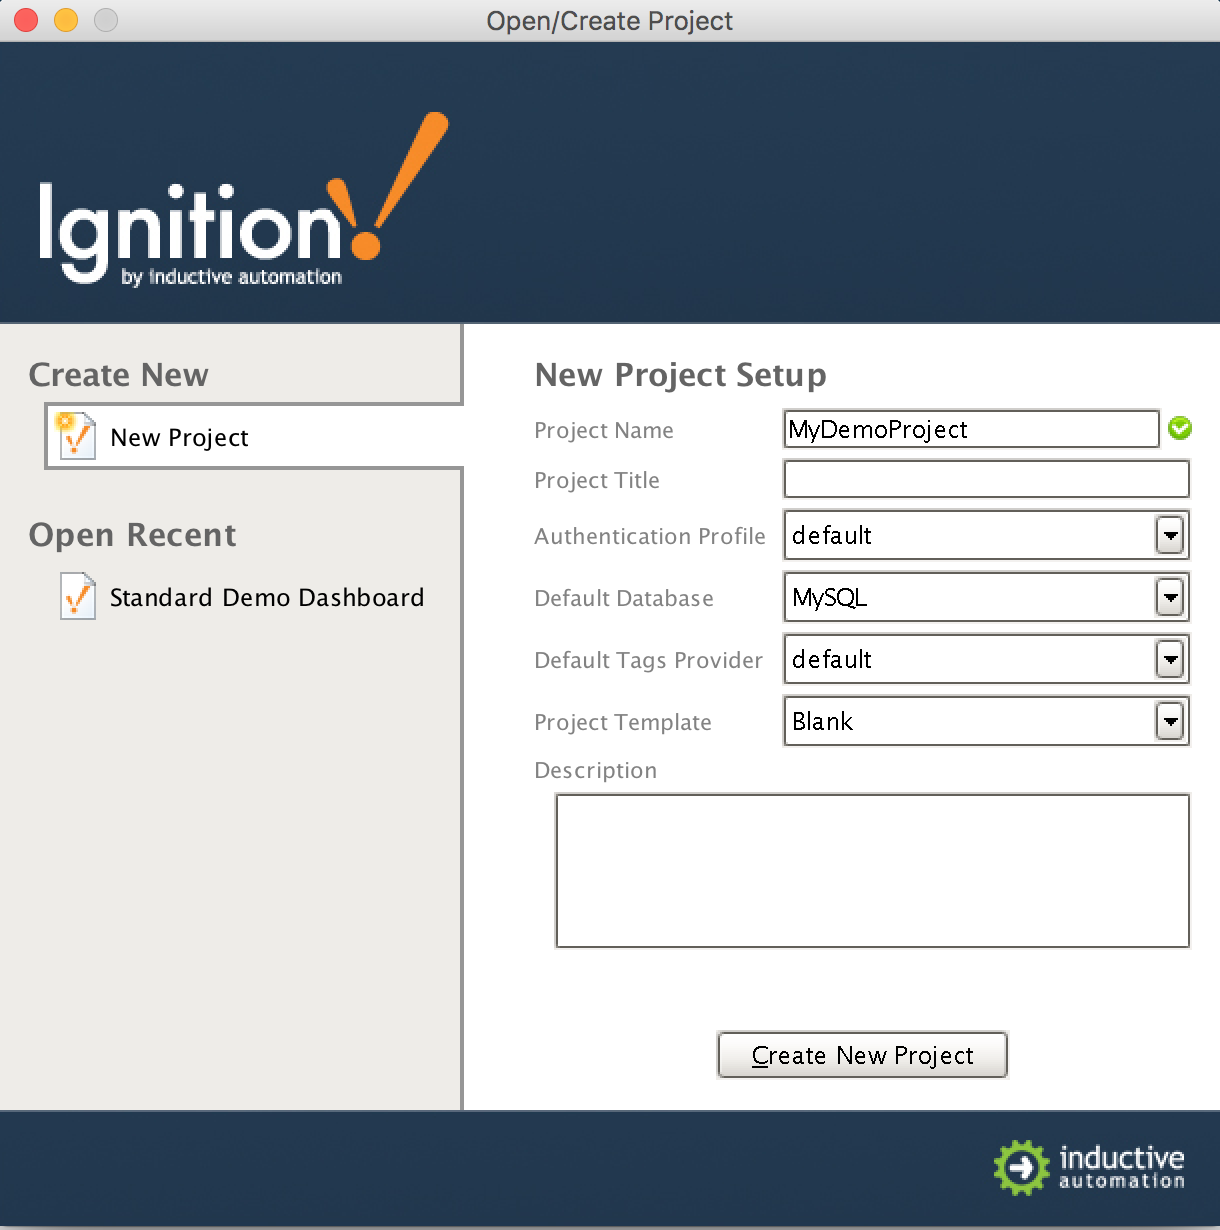Click the Blank template combo box value
Image resolution: width=1220 pixels, height=1230 pixels.
(x=823, y=722)
